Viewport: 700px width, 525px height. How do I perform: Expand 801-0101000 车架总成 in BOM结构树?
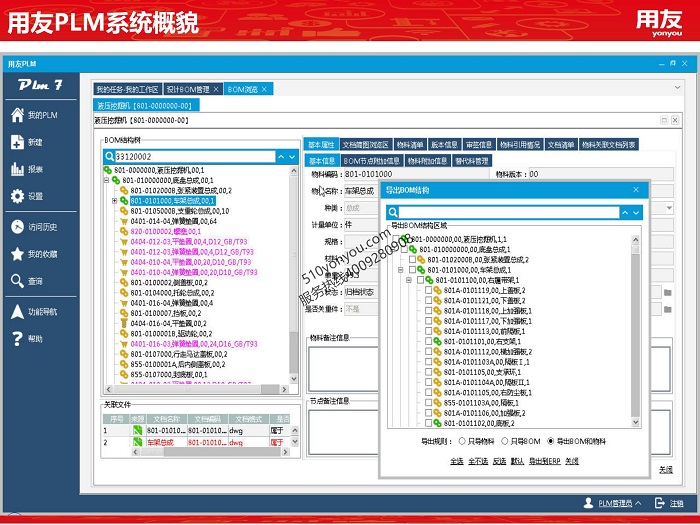coord(115,201)
